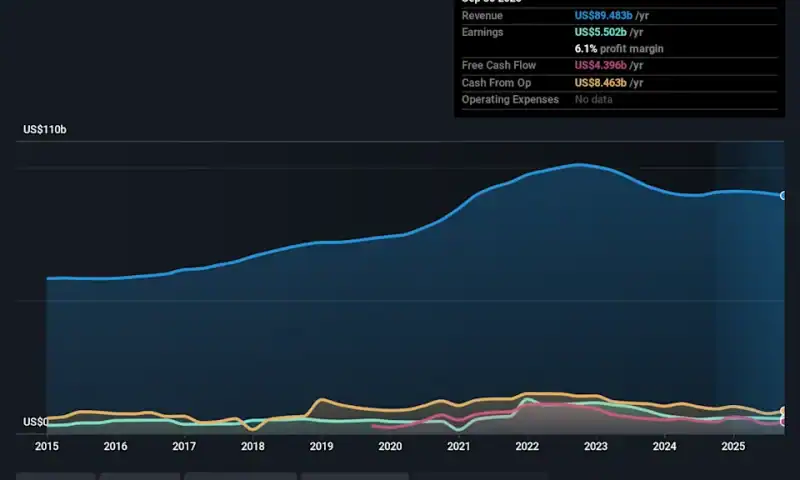Screen dimensions: 800x480
Task: Select 2015 on the x-axis
Action: (47, 447)
